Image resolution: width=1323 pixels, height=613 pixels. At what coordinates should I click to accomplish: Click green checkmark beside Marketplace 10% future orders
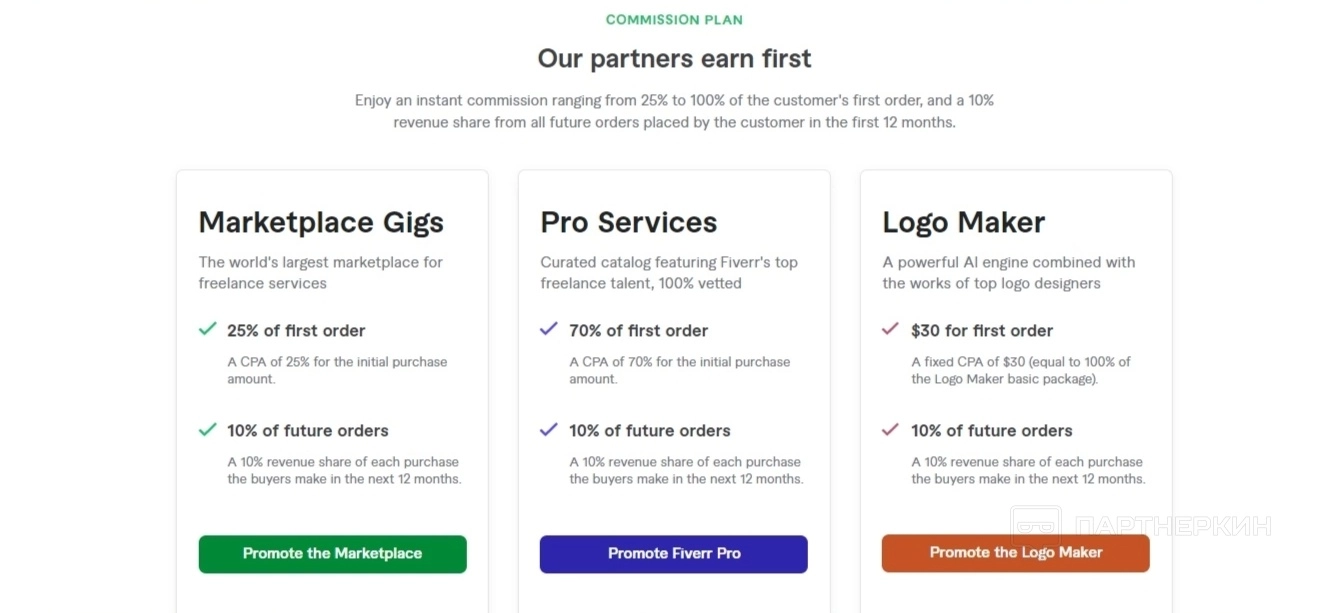pos(208,430)
